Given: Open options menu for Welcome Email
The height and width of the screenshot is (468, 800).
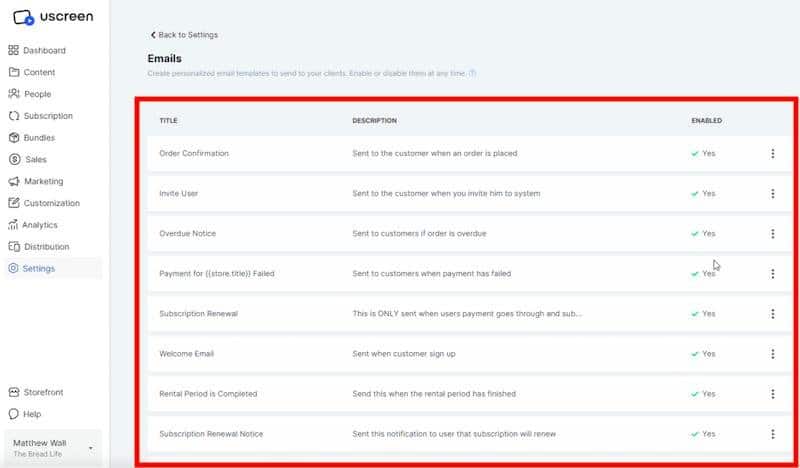Looking at the screenshot, I should (772, 354).
